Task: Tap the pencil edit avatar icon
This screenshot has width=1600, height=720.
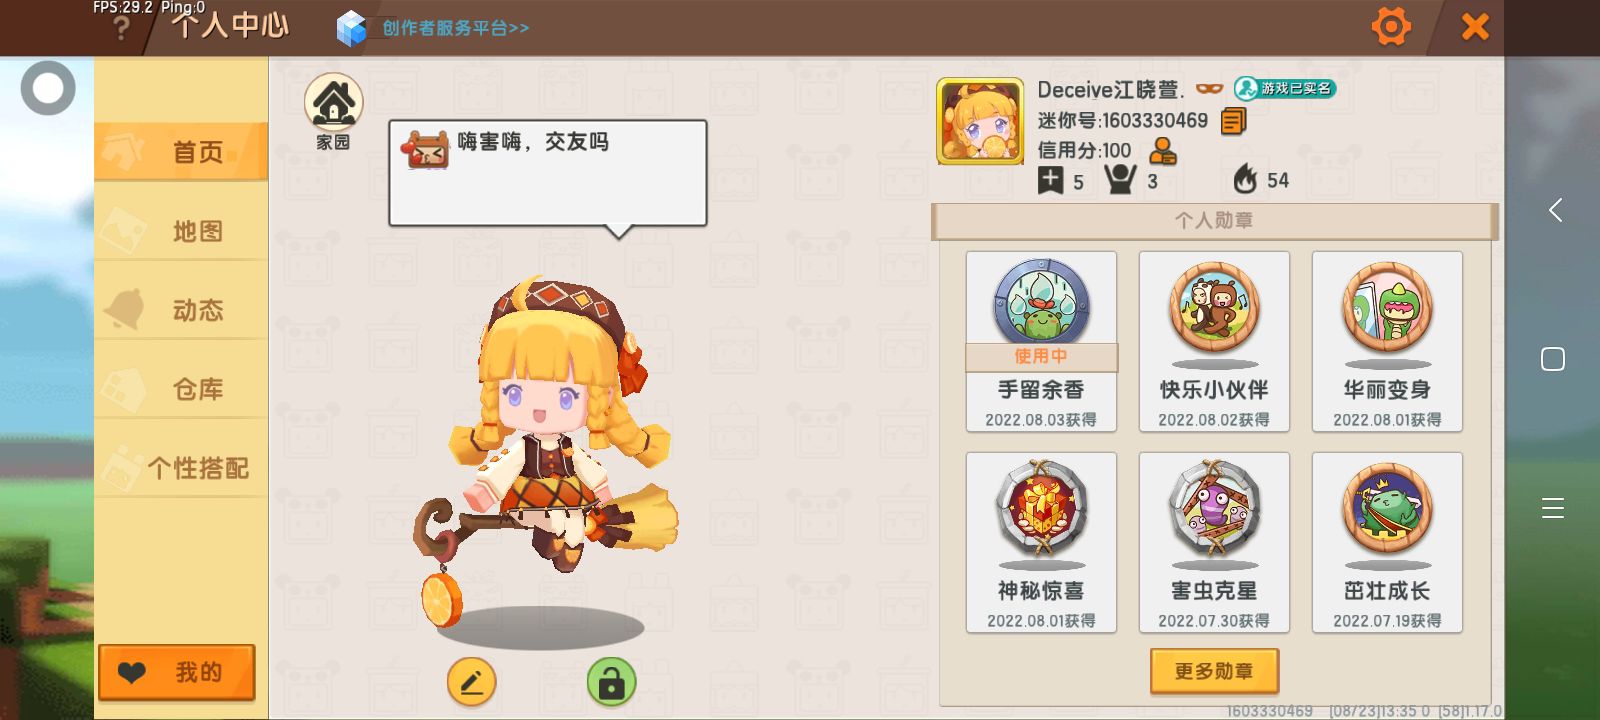Action: [x=472, y=683]
